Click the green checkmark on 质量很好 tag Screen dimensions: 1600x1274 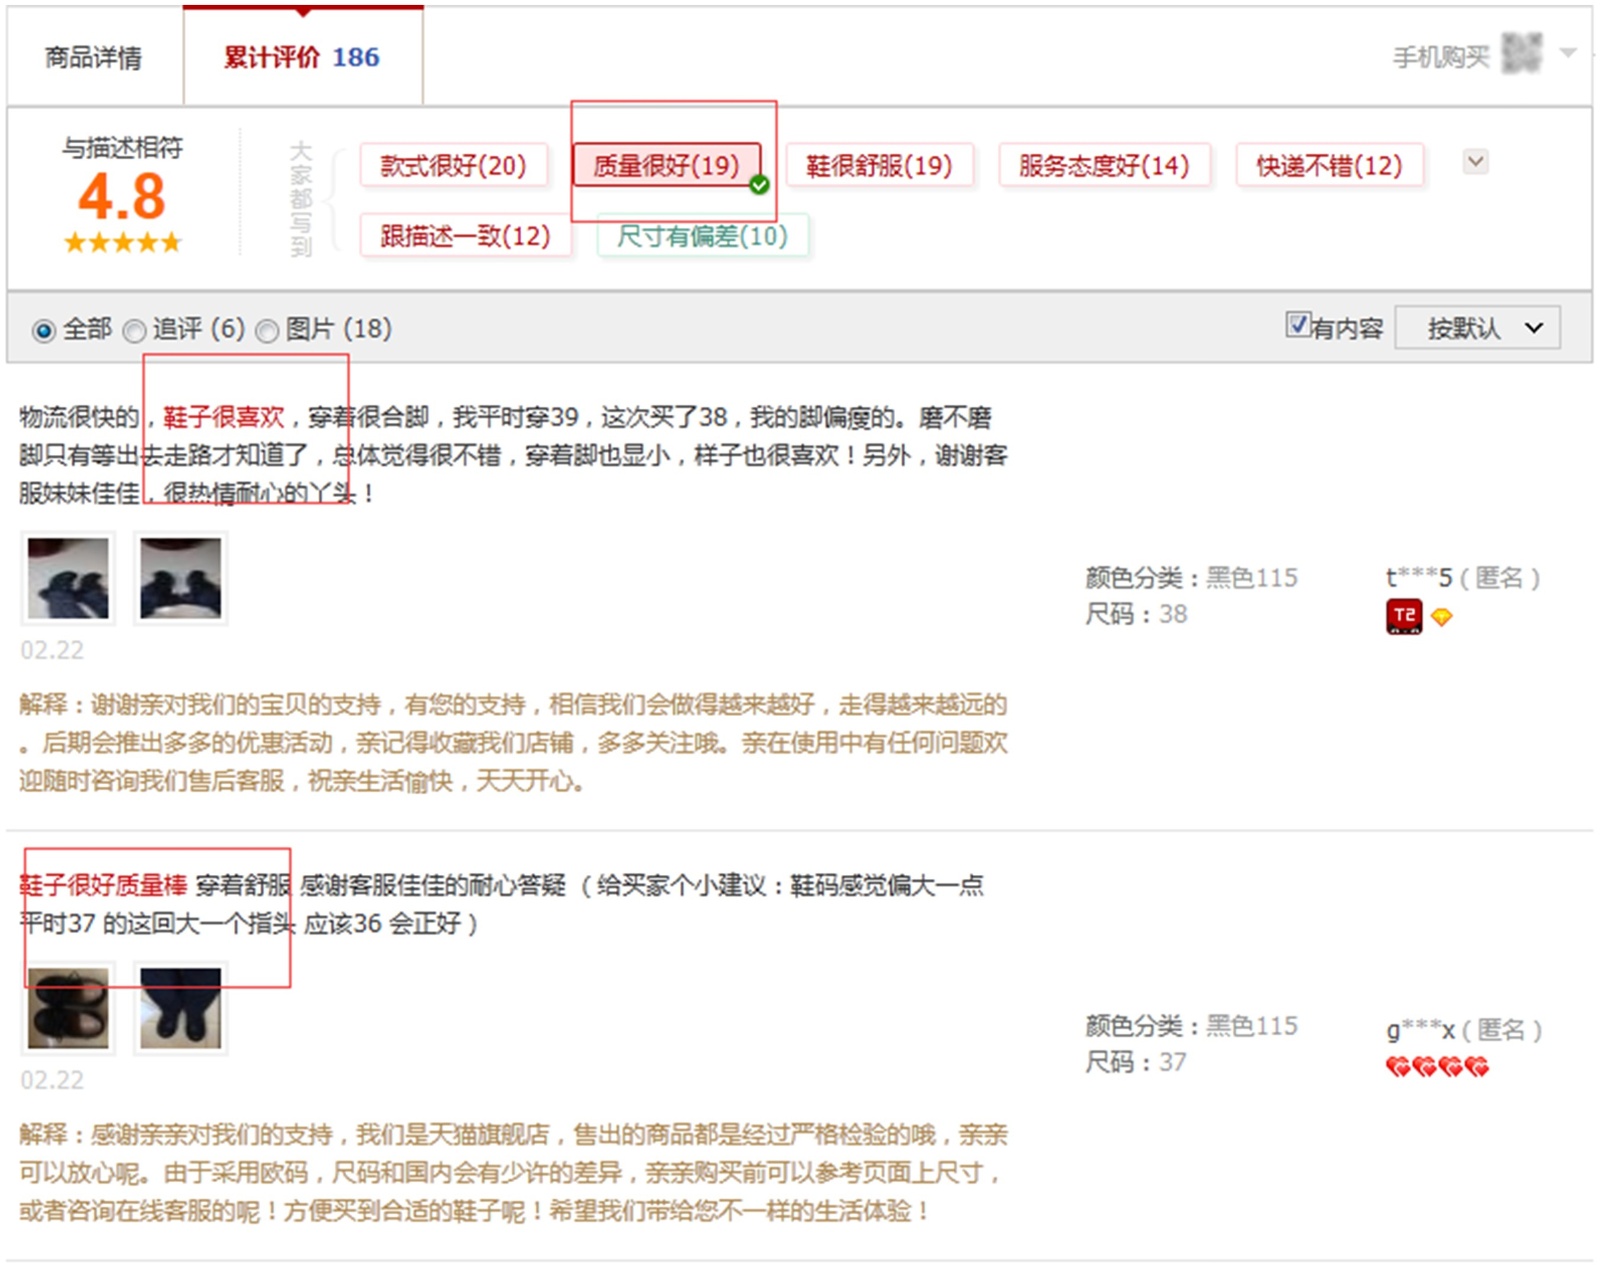pos(759,185)
